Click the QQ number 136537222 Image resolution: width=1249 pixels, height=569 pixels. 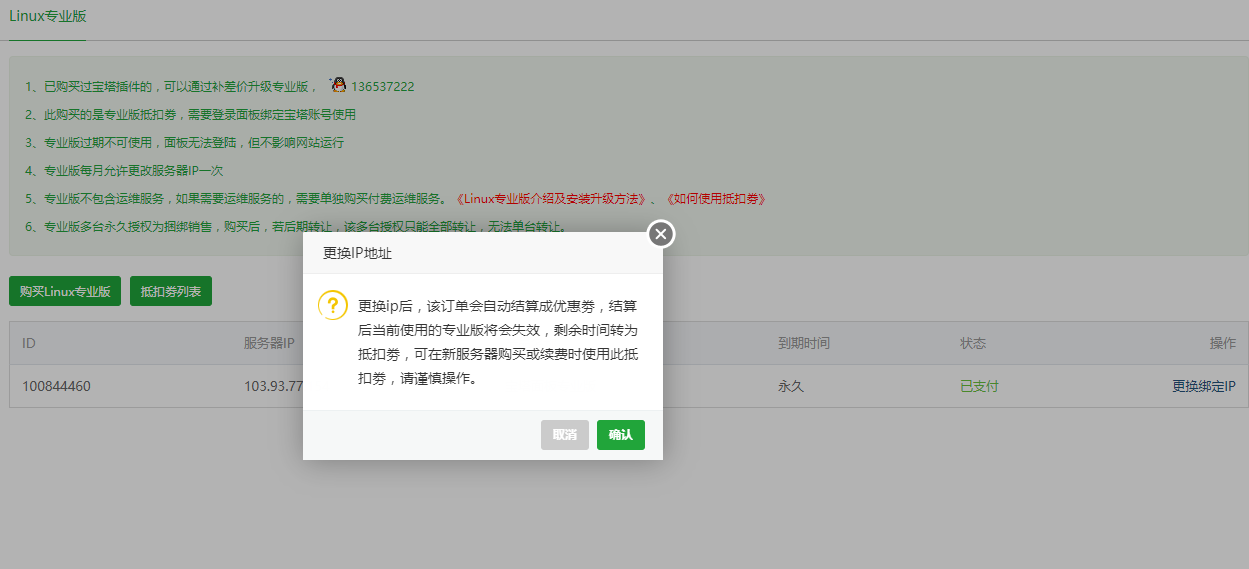coord(383,87)
